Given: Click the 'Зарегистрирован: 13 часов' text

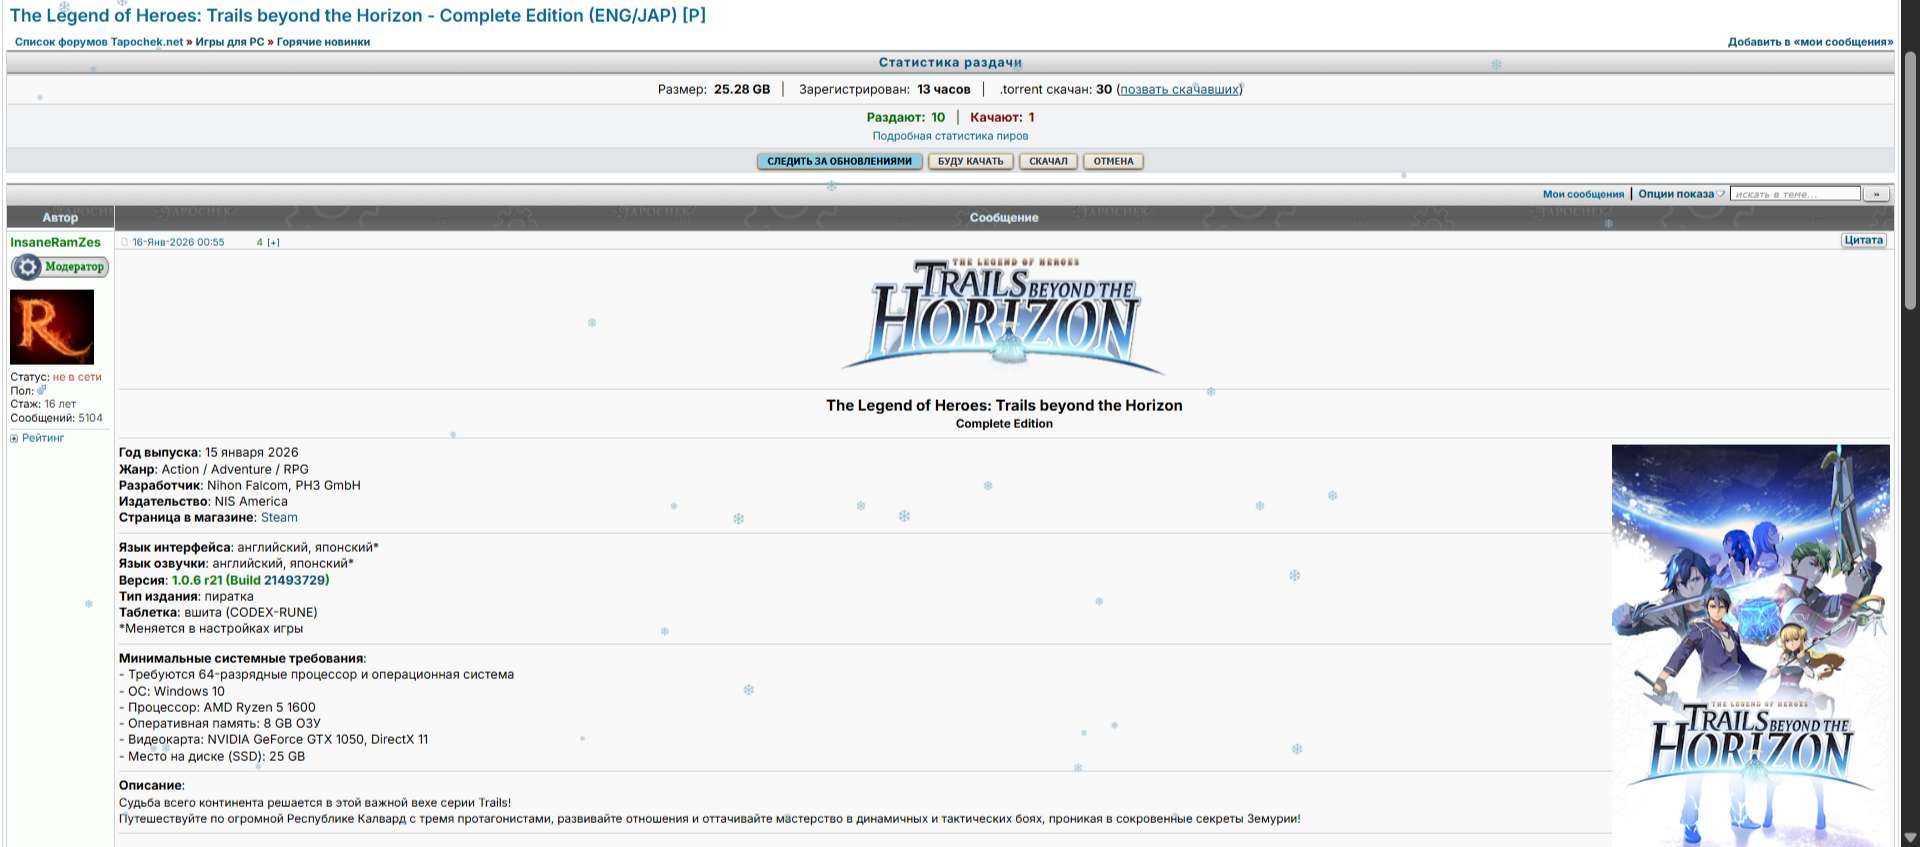Looking at the screenshot, I should point(884,89).
